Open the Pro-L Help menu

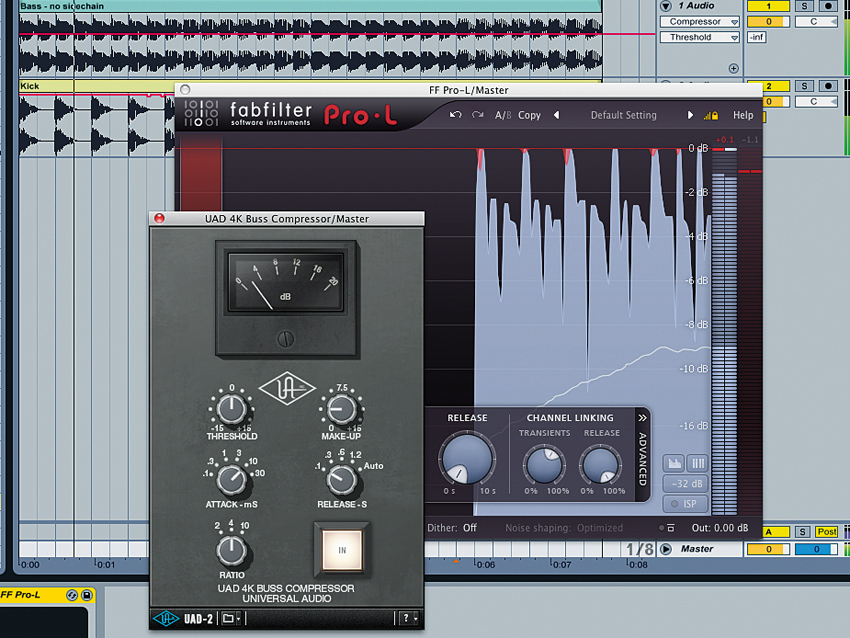743,115
